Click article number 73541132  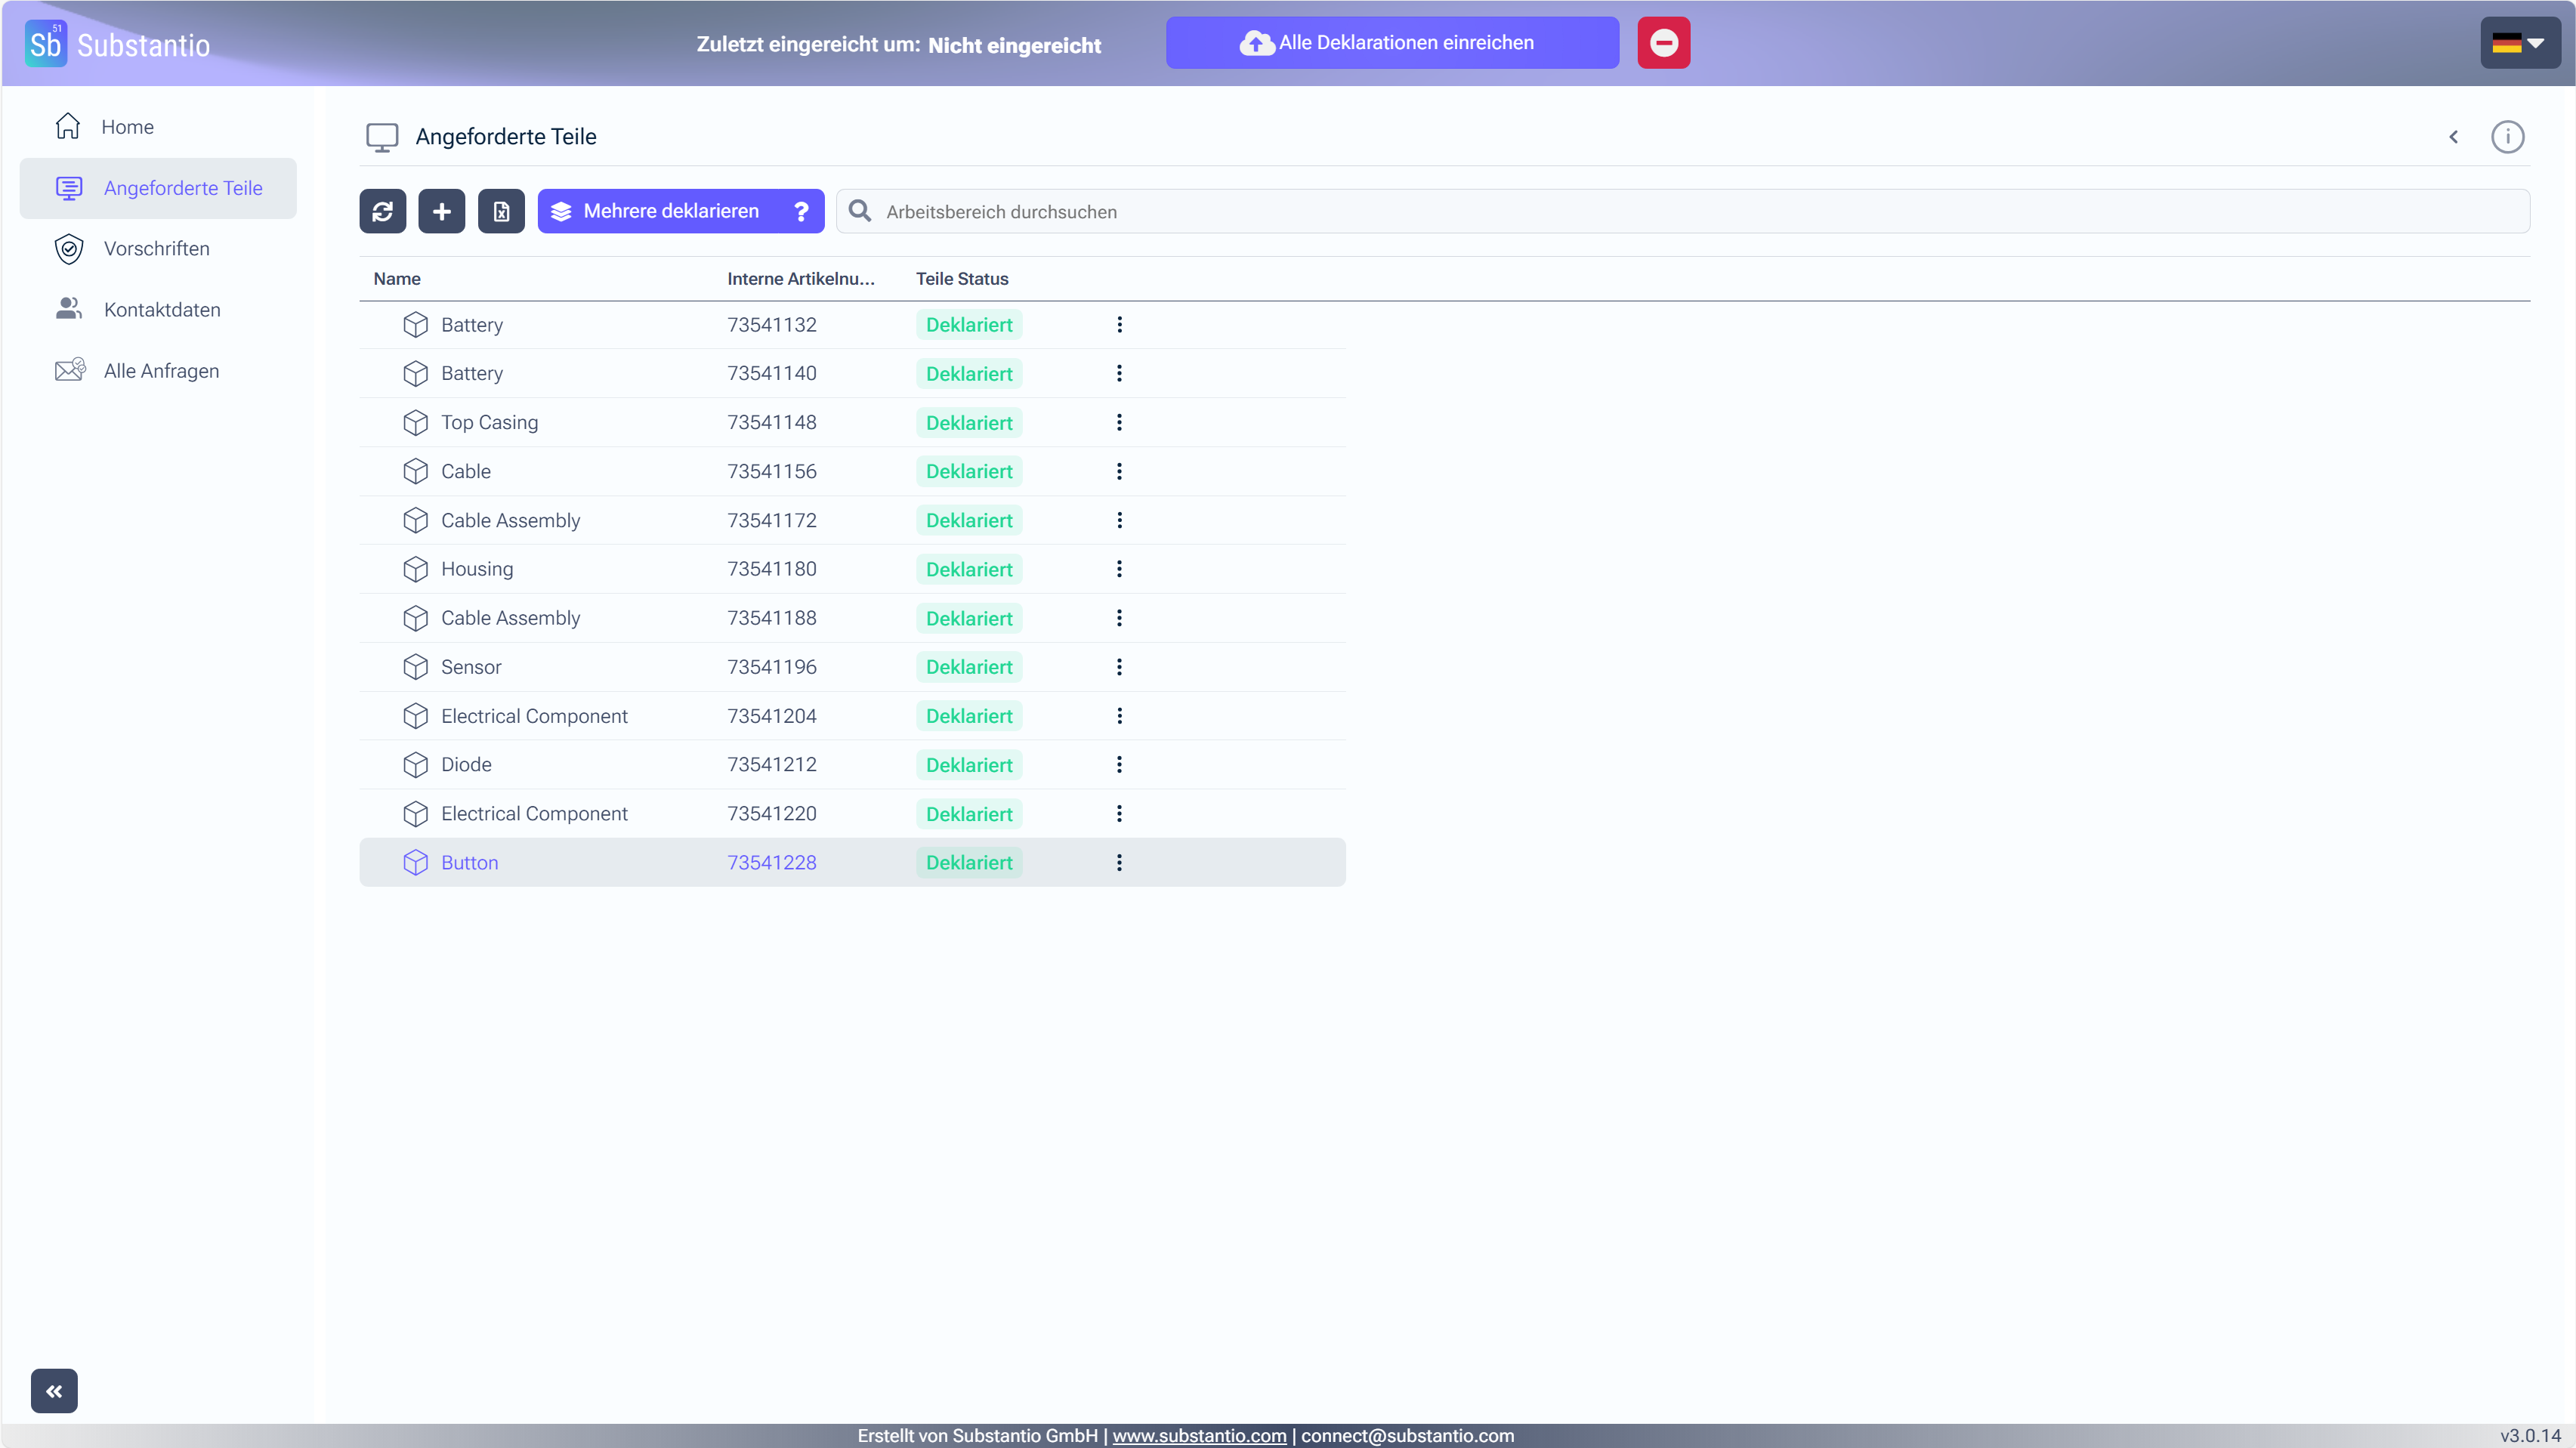tap(772, 325)
